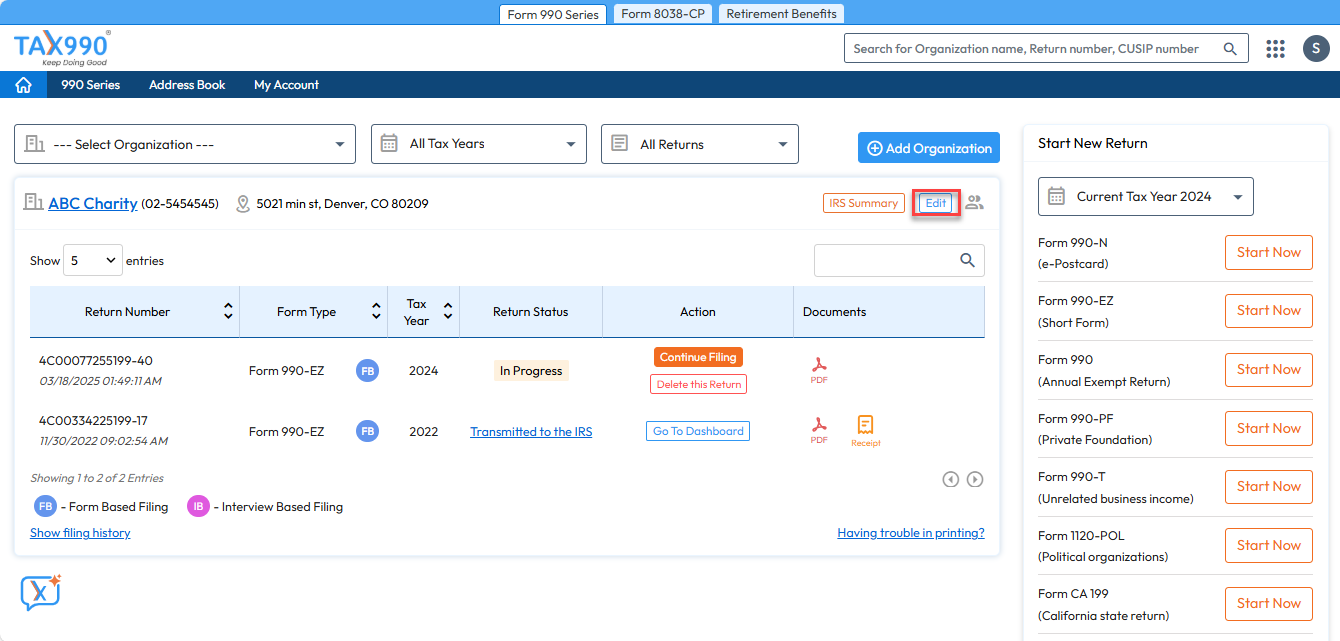This screenshot has height=641, width=1340.
Task: Click the home icon in navigation bar
Action: 23,85
